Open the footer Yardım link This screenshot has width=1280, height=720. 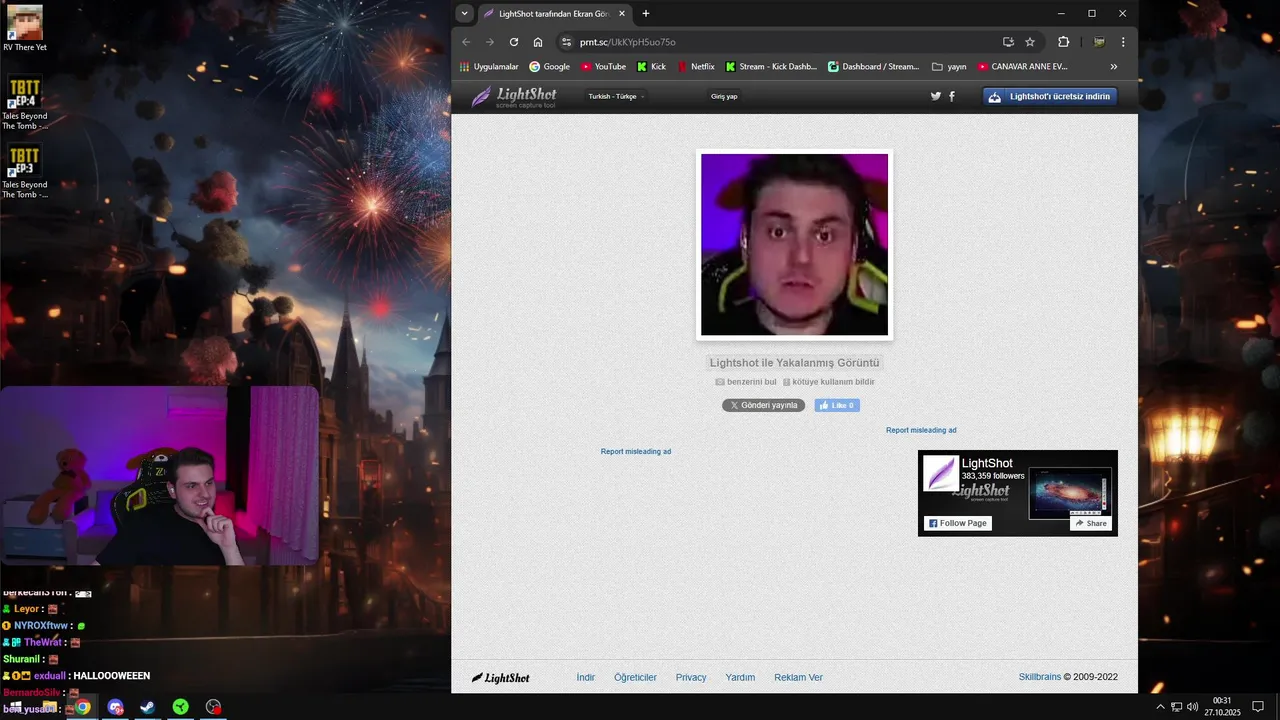[740, 678]
